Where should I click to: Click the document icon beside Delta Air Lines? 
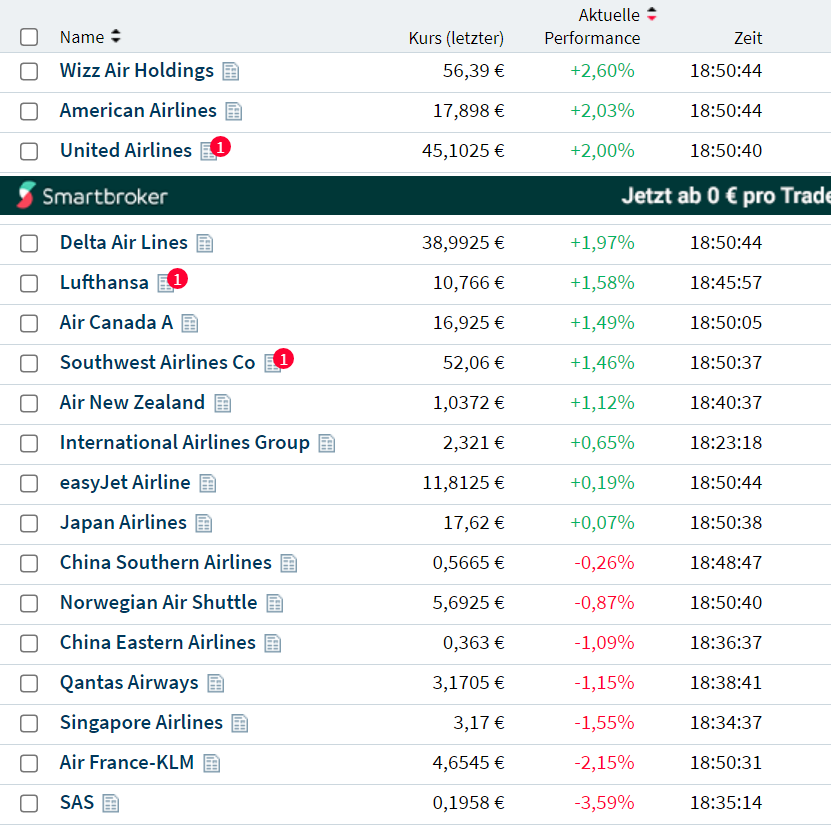[205, 243]
